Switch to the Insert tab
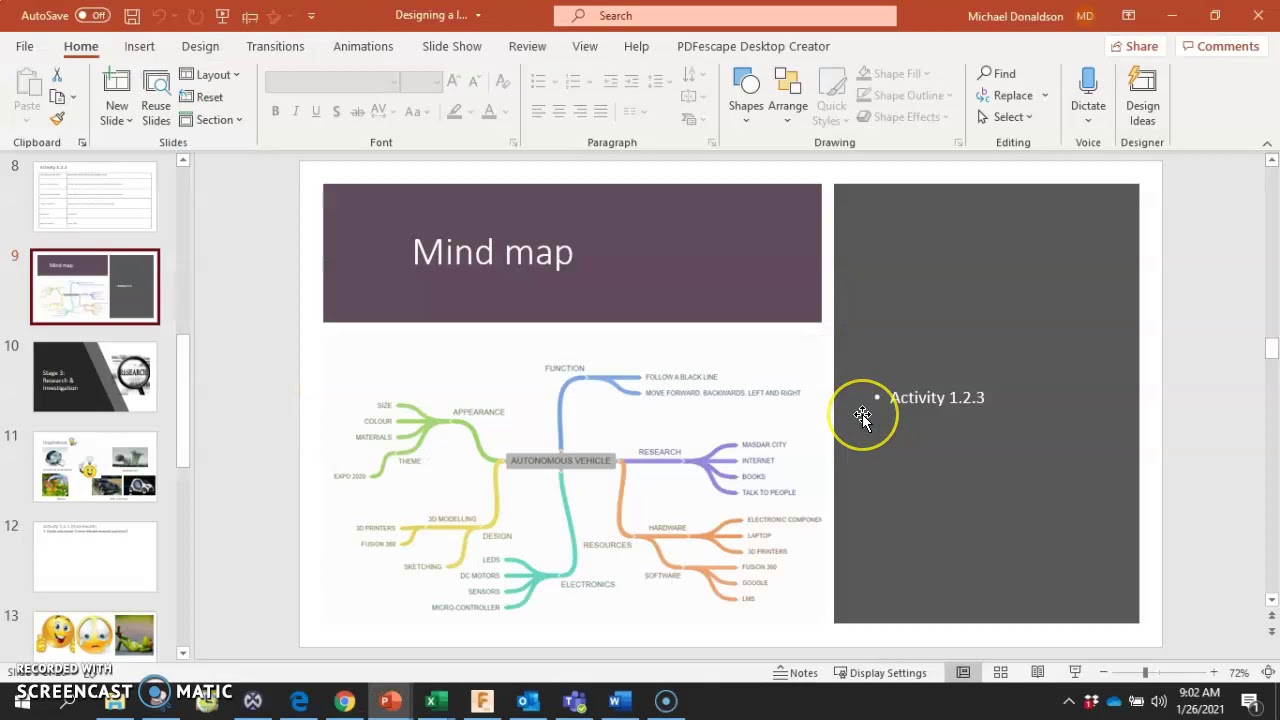 [x=139, y=46]
